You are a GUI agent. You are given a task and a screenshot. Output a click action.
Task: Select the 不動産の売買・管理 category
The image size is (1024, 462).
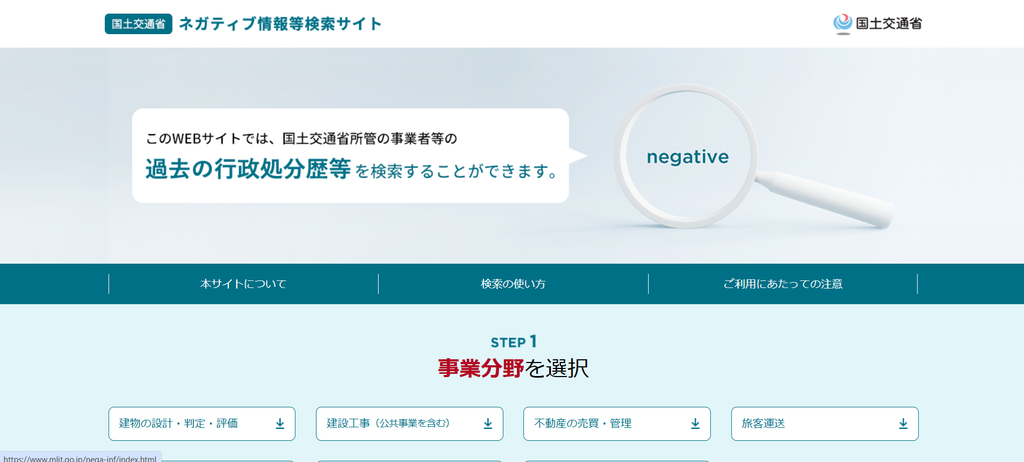click(617, 423)
